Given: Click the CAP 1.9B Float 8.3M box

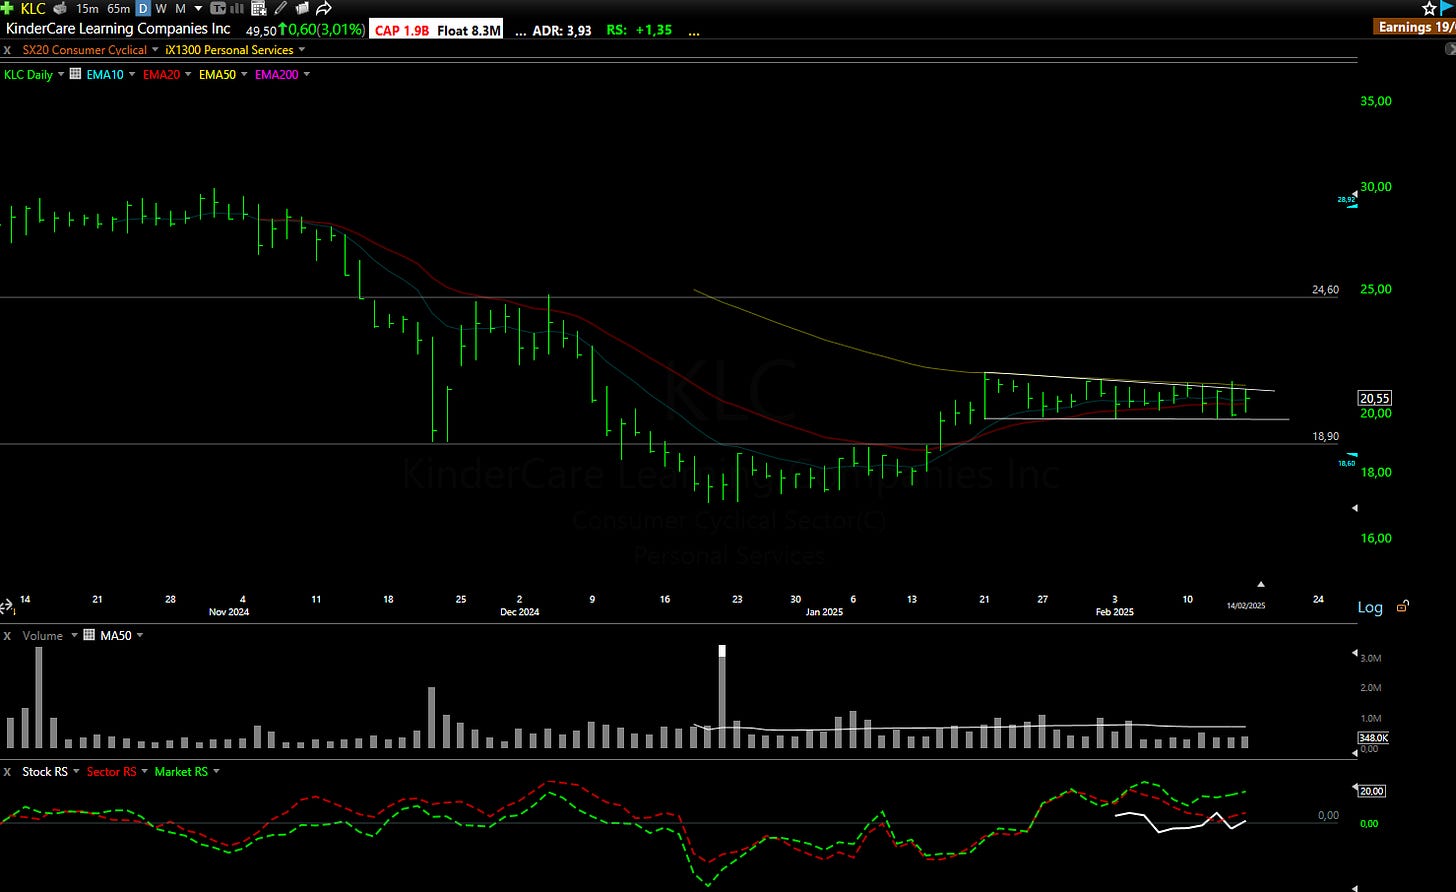Looking at the screenshot, I should click(x=437, y=30).
